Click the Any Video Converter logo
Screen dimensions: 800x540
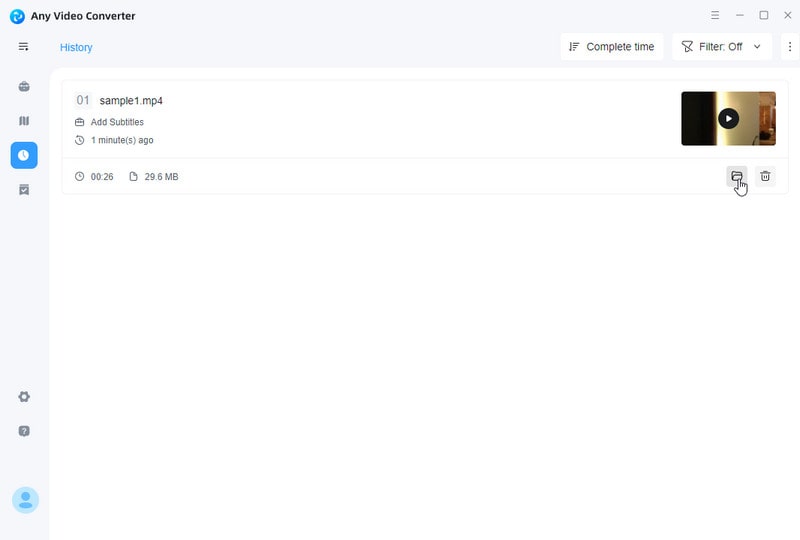tap(17, 16)
